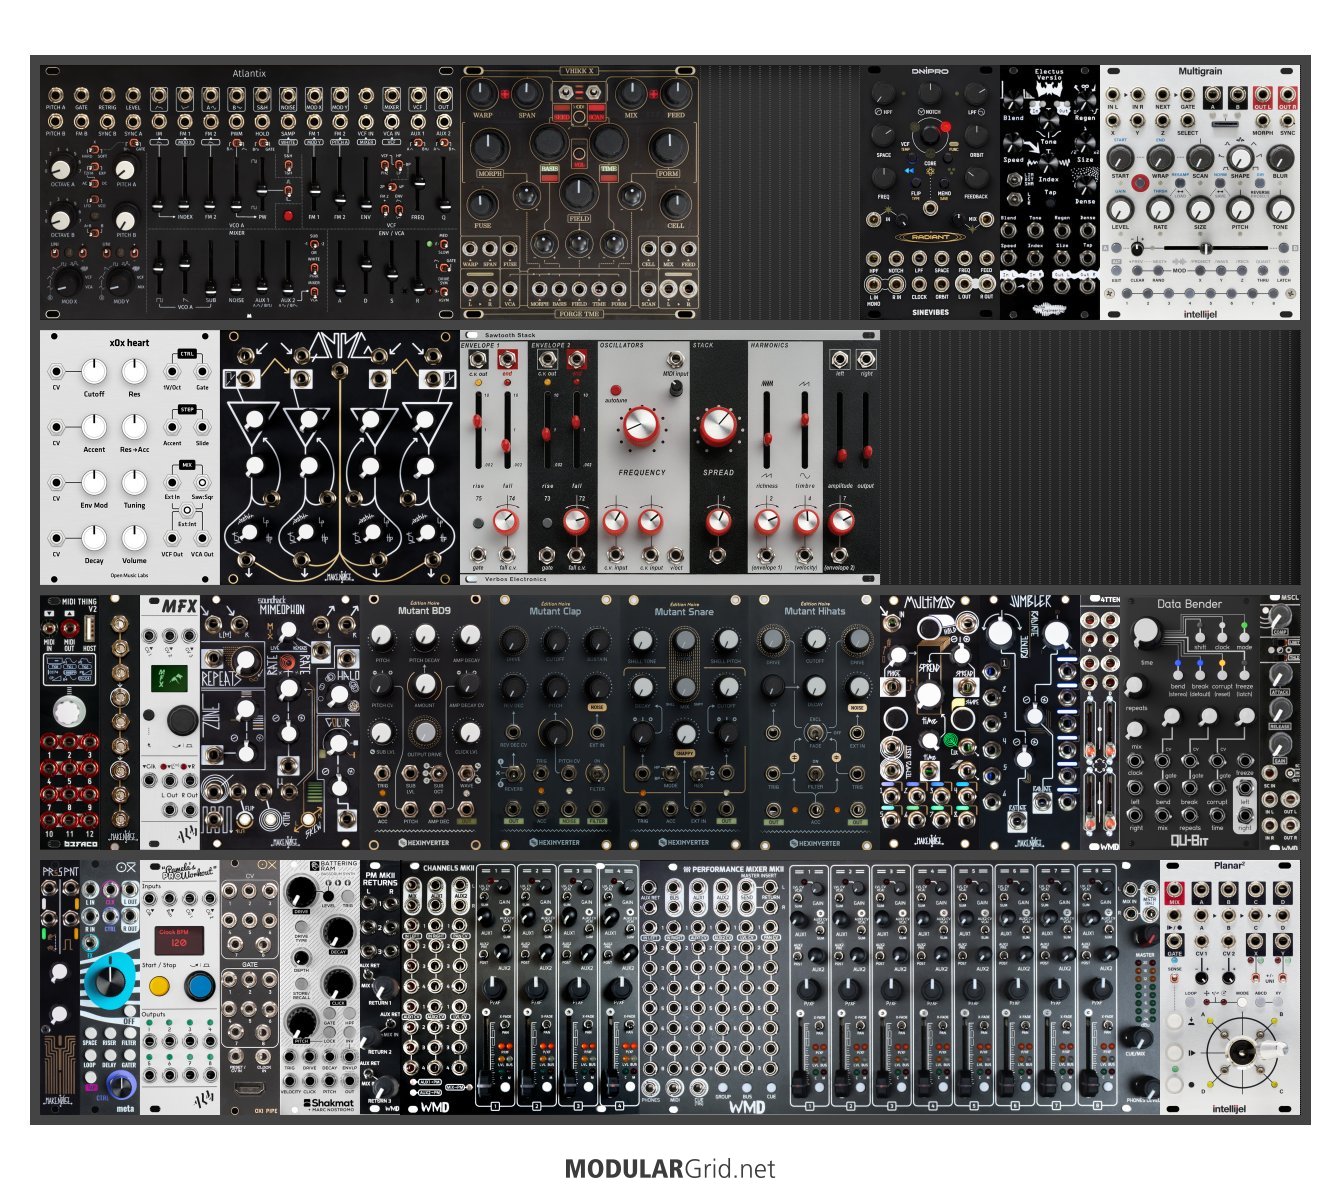Click the HPF knob on DNIPRO

click(x=883, y=93)
